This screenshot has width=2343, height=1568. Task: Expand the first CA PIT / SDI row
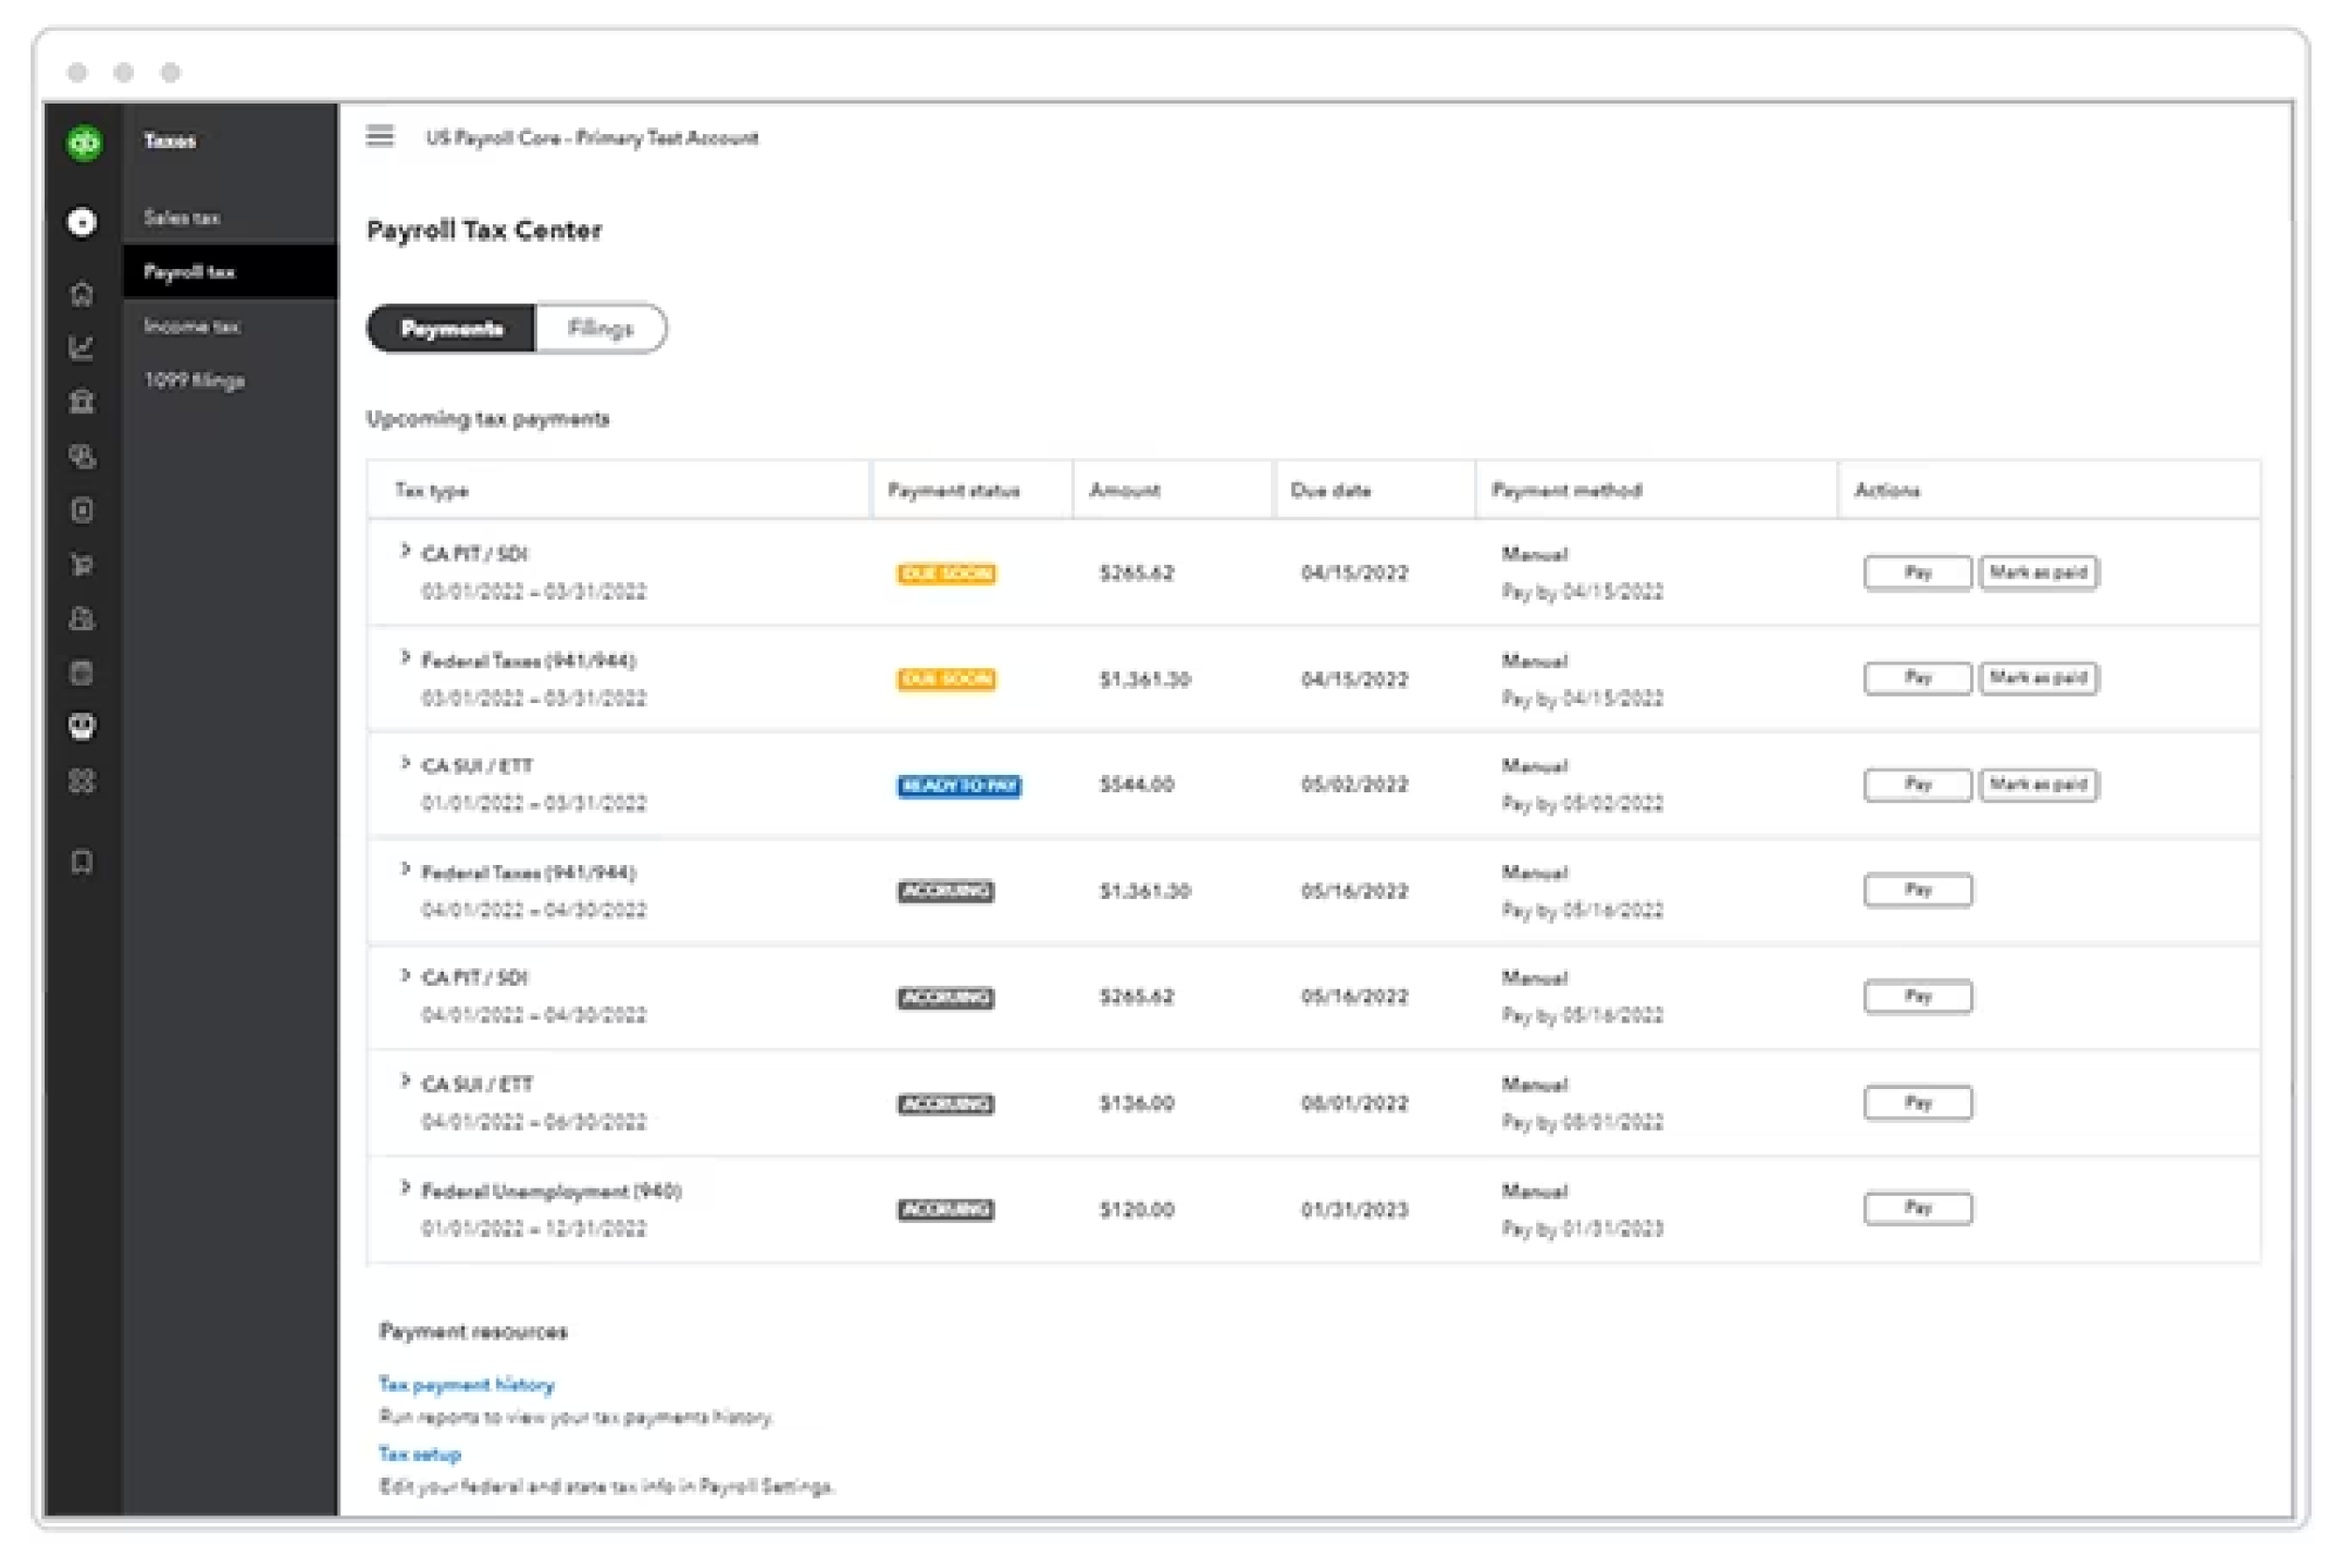[x=405, y=551]
